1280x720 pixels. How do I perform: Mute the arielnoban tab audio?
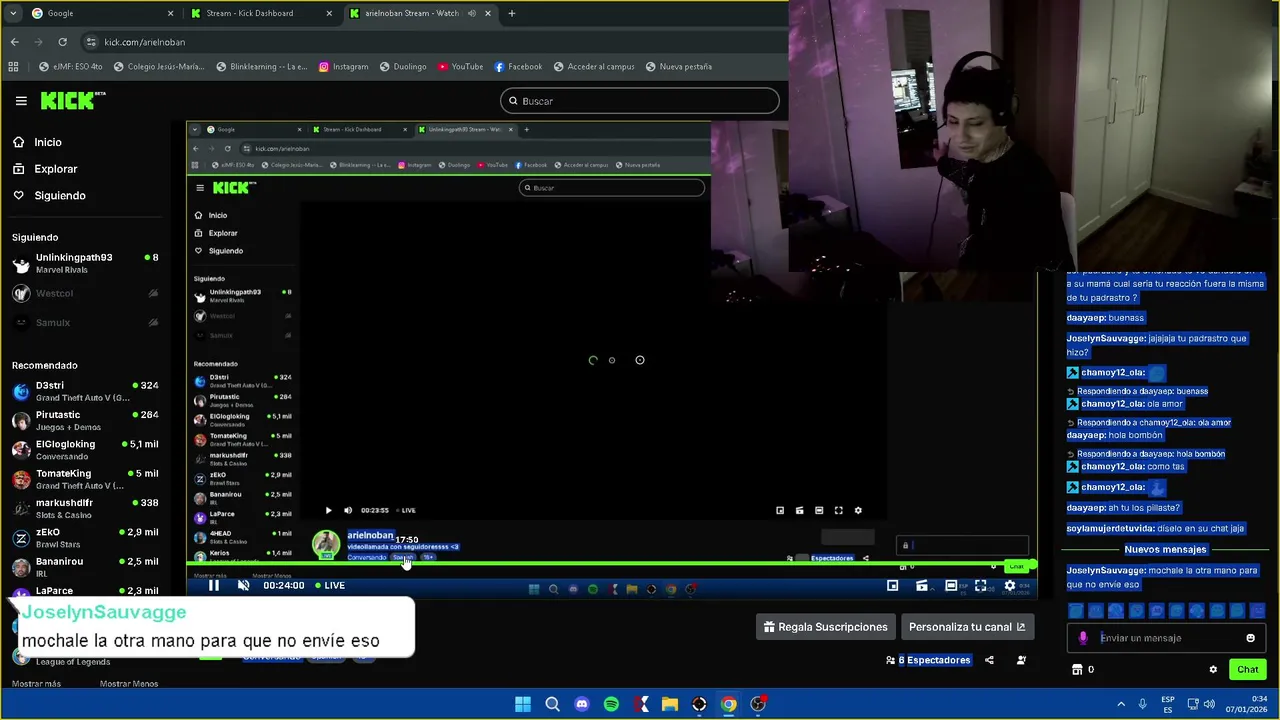pos(471,13)
